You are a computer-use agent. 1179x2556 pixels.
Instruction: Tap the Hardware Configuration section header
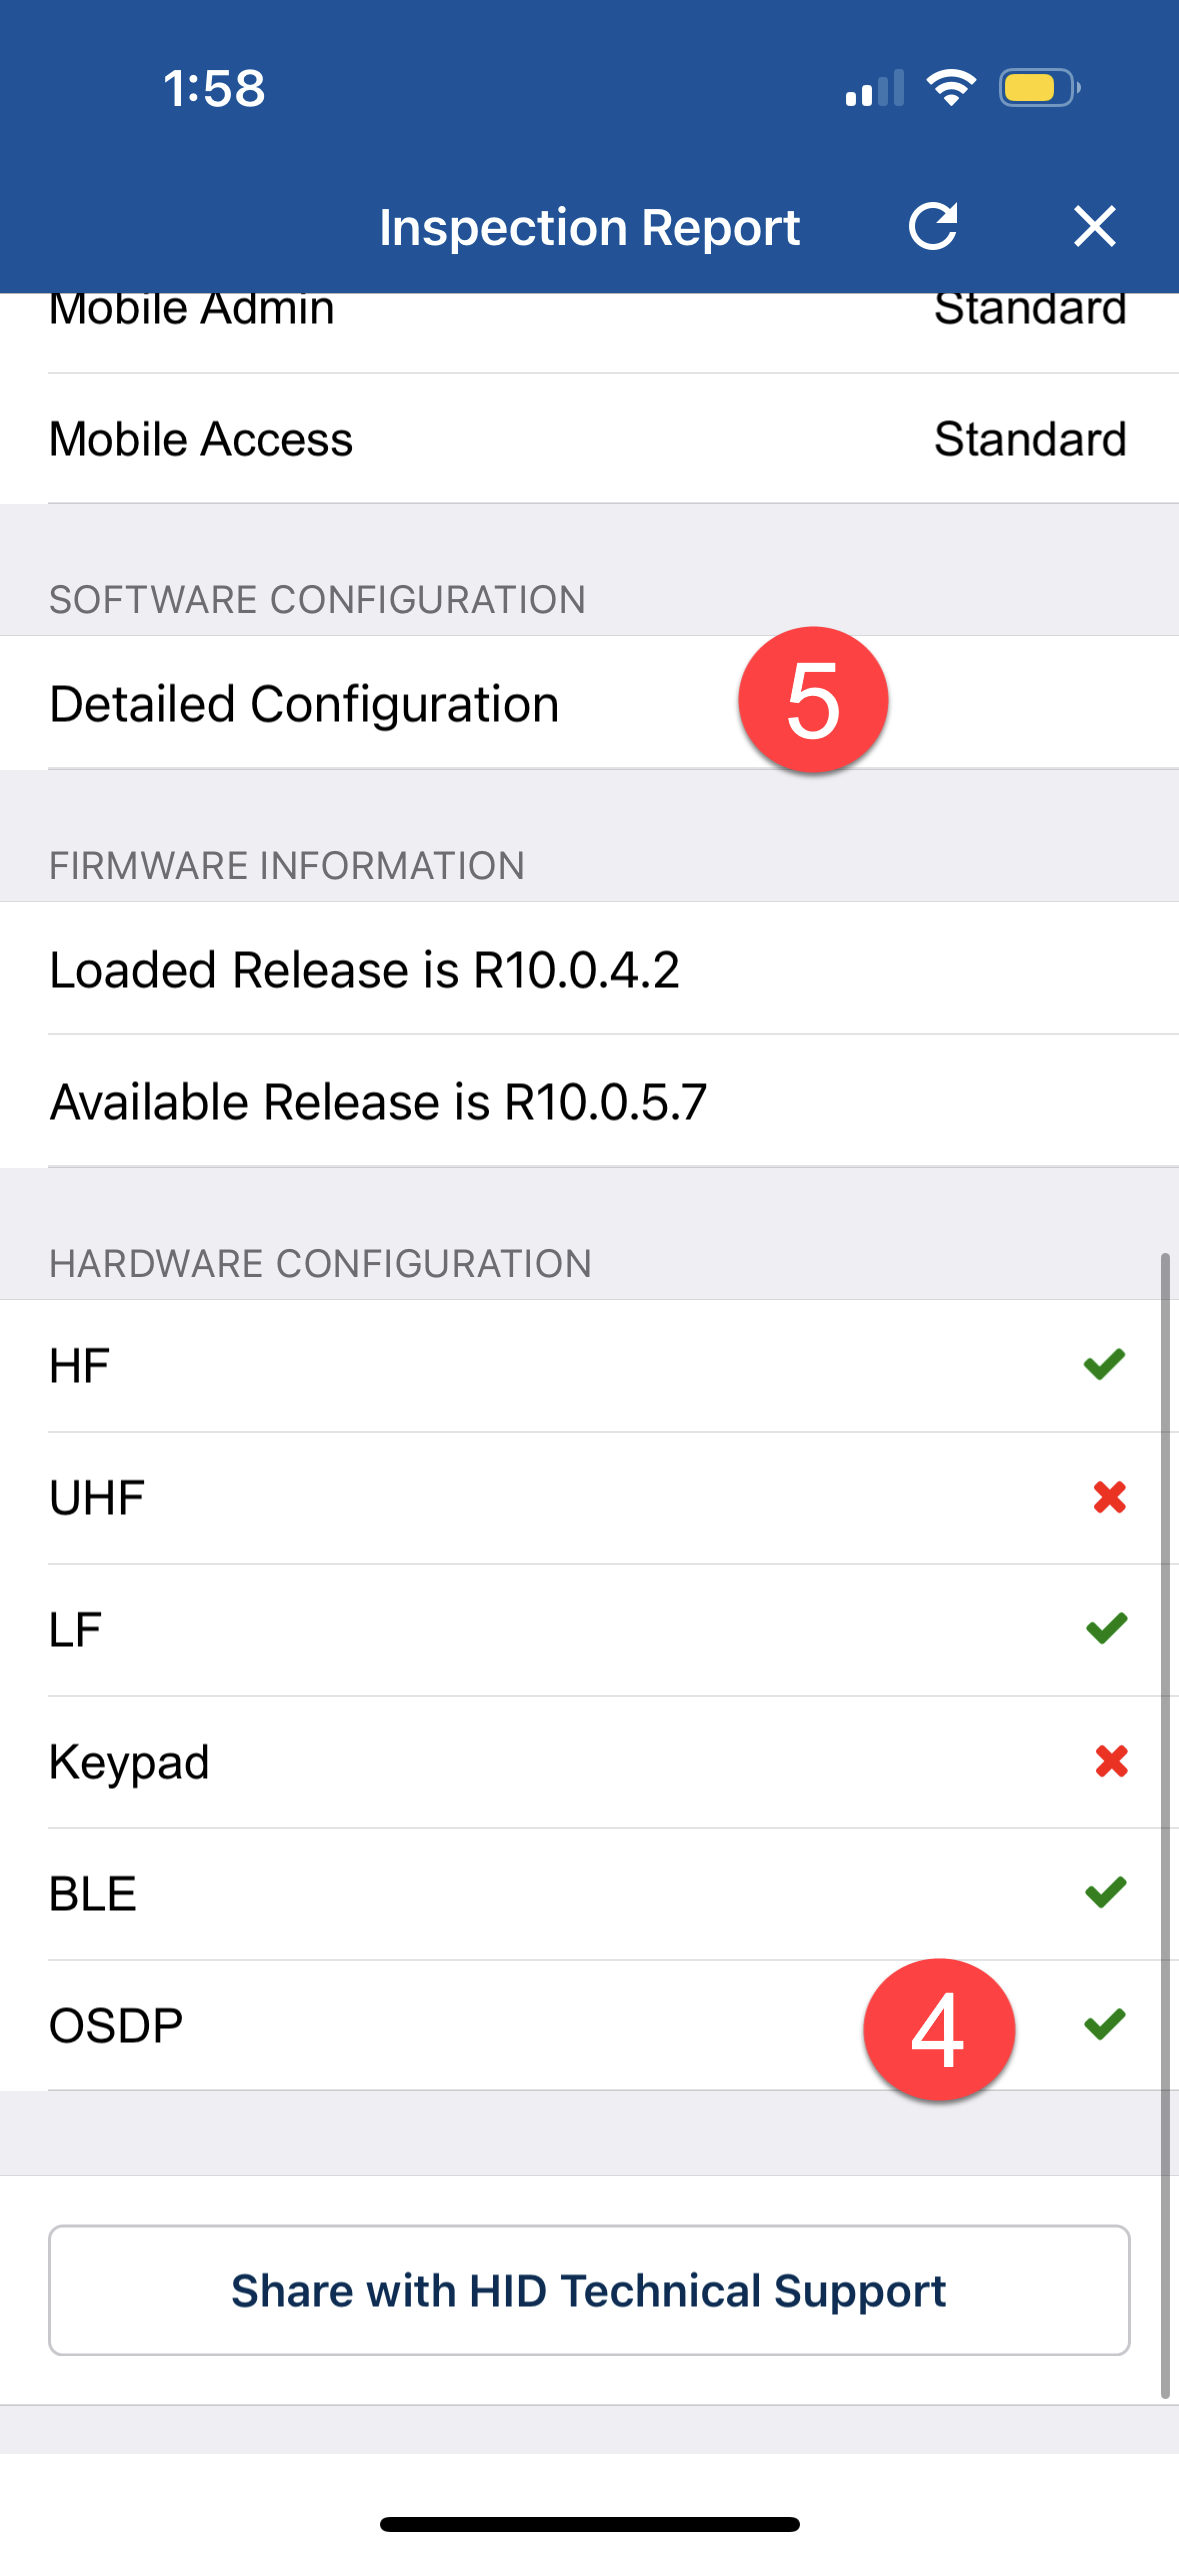click(x=320, y=1263)
